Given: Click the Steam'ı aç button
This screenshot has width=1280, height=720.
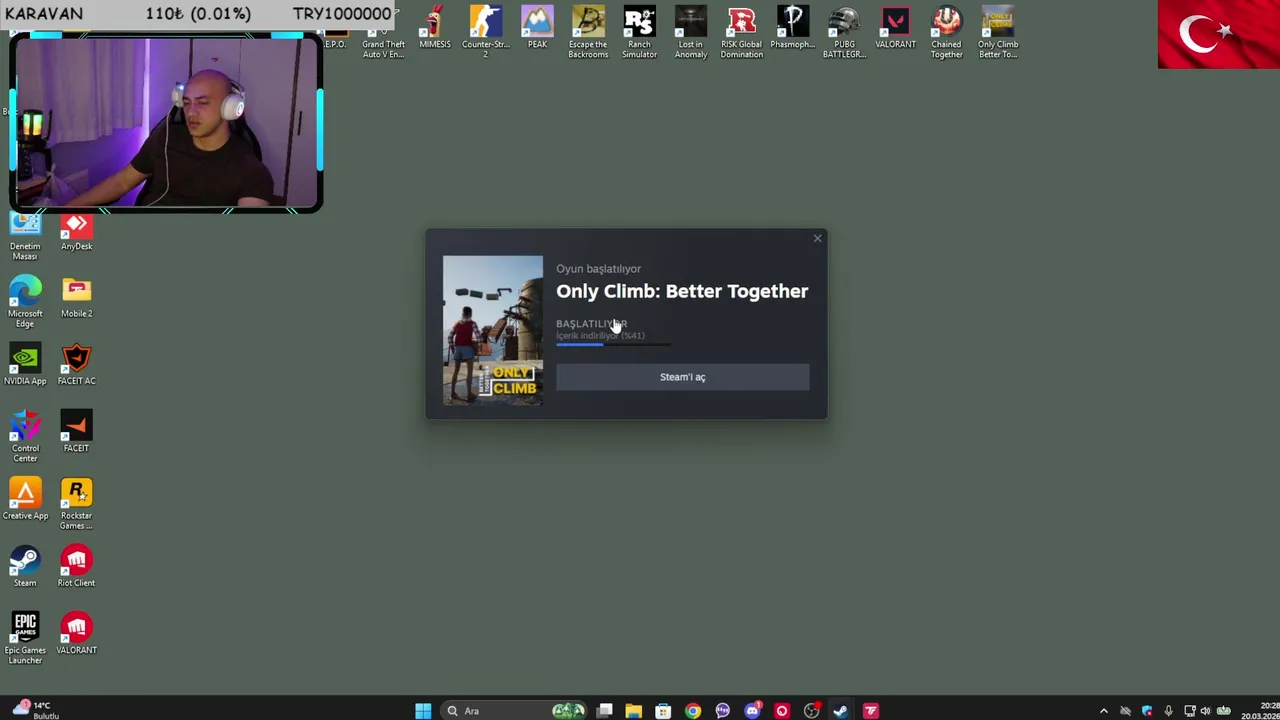Looking at the screenshot, I should coord(682,377).
